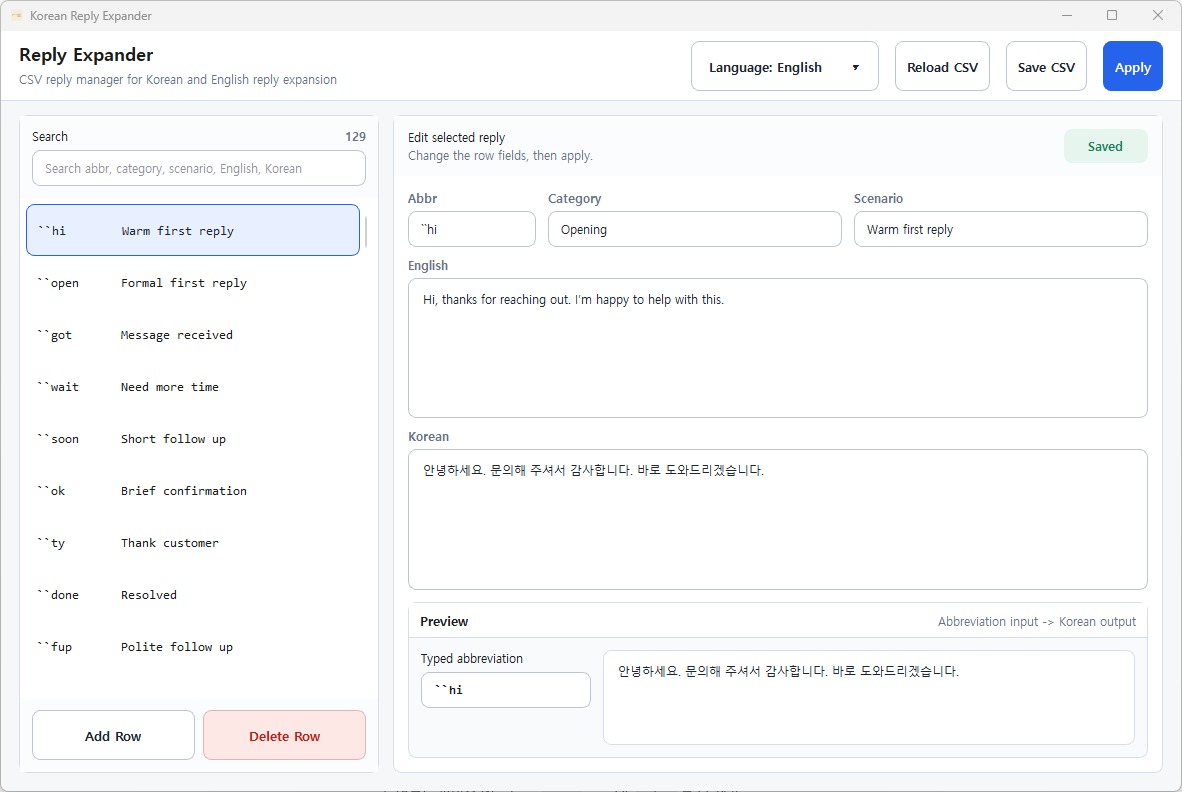This screenshot has width=1182, height=792.
Task: Click the Korean Reply Expander title bar icon
Action: (17, 15)
